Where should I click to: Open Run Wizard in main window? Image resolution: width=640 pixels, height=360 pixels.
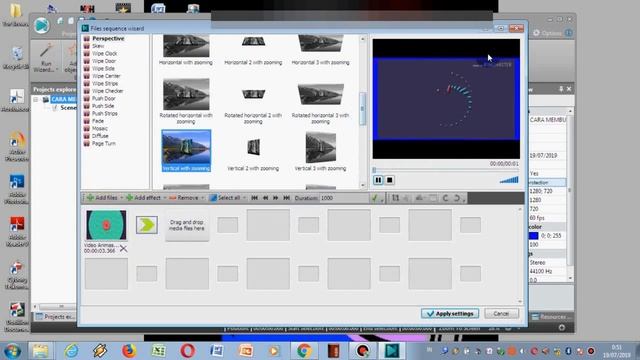[46, 58]
